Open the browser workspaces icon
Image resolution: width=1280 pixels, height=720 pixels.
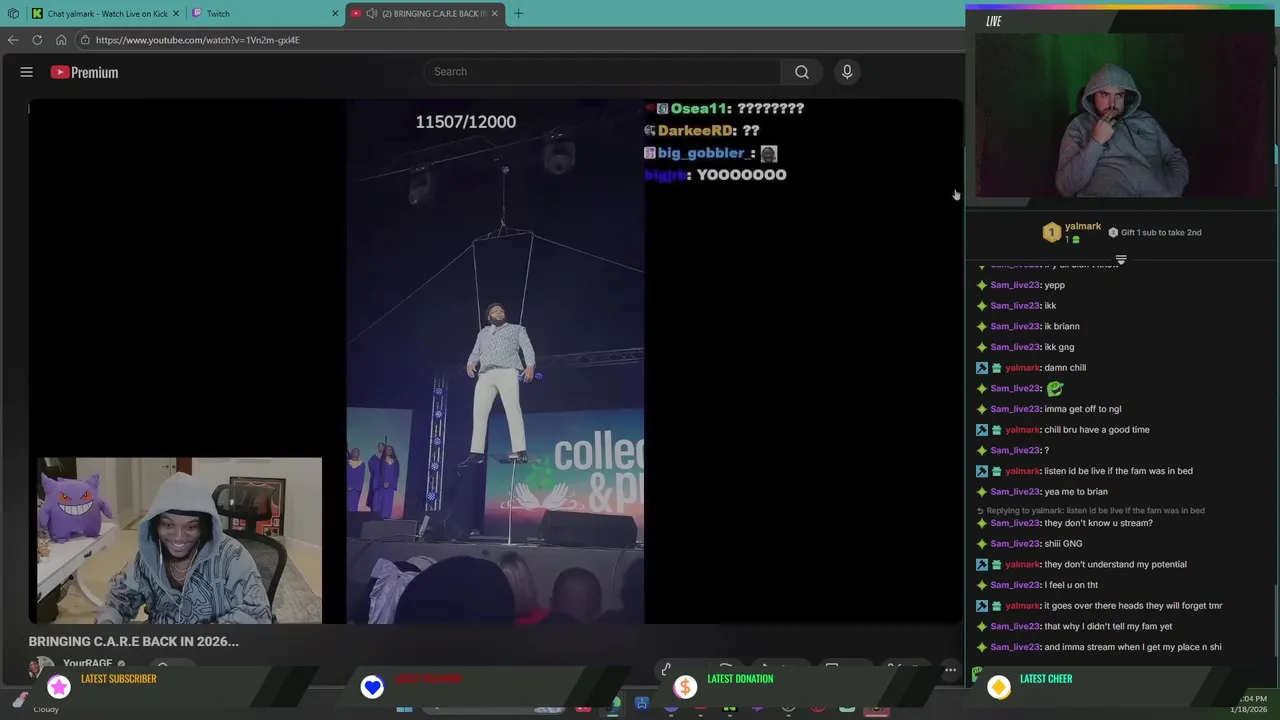[13, 14]
